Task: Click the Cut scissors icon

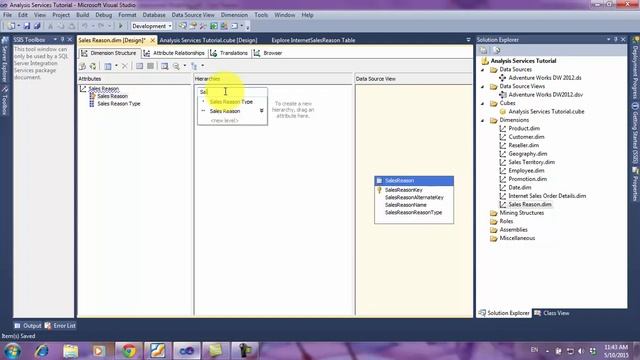Action: (x=51, y=26)
